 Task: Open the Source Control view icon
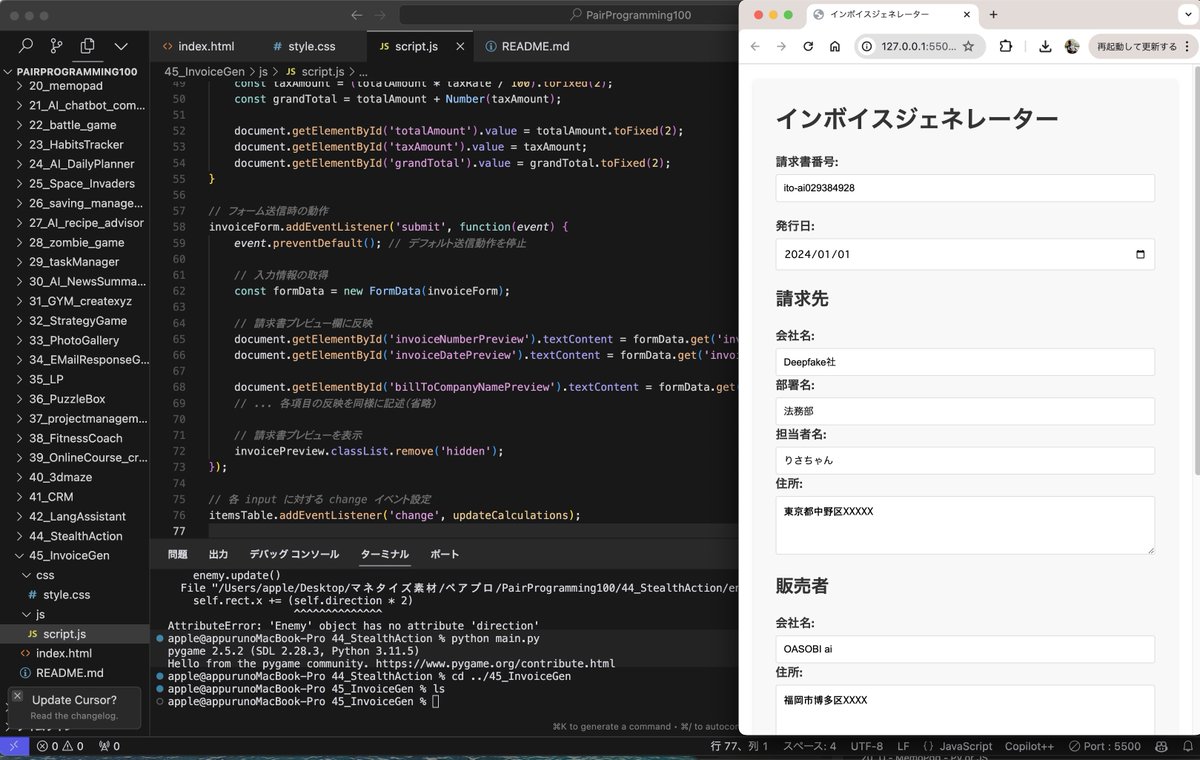point(56,46)
